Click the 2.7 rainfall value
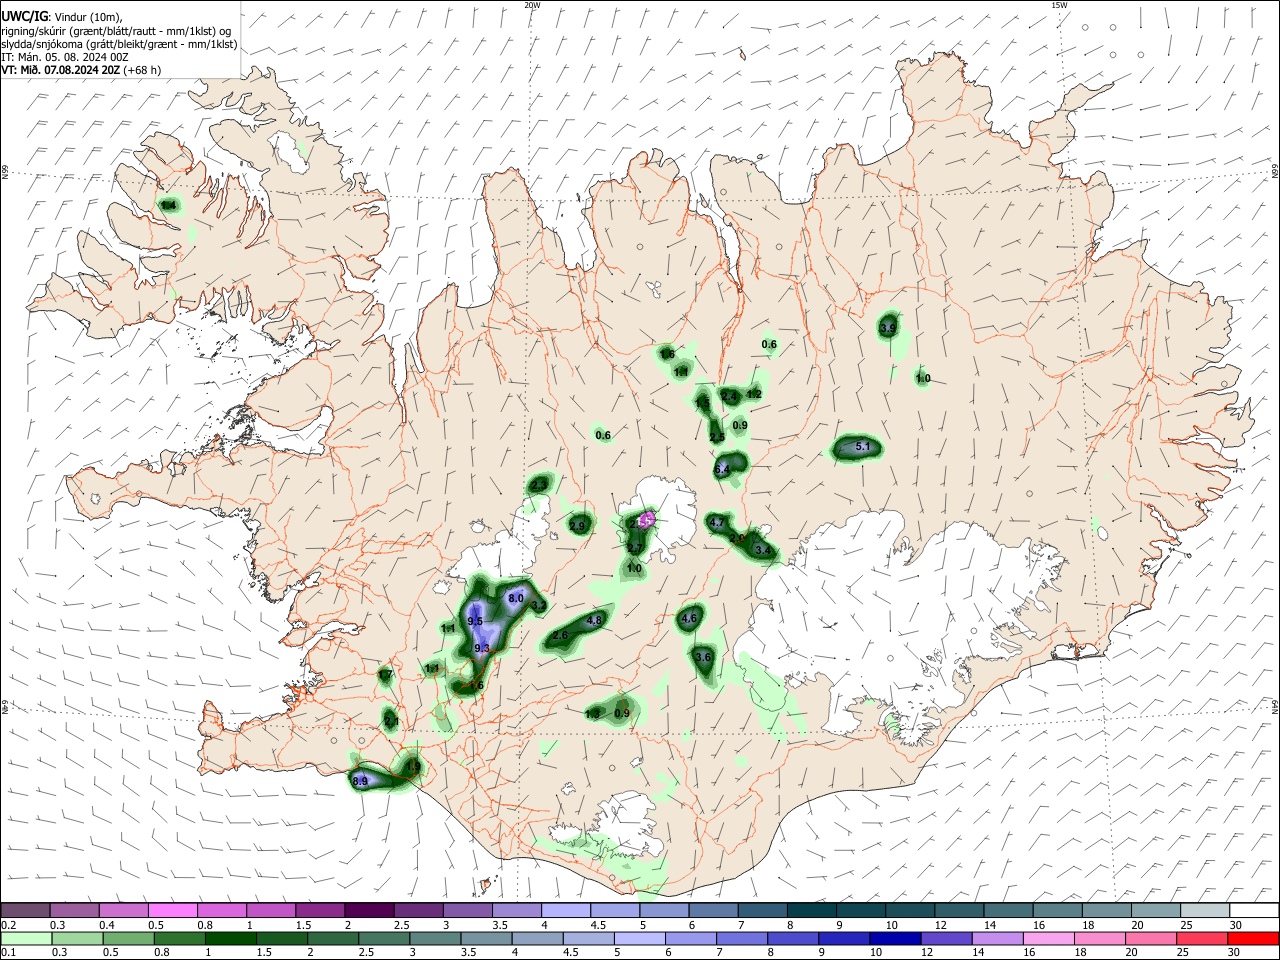Image resolution: width=1280 pixels, height=960 pixels. (635, 548)
